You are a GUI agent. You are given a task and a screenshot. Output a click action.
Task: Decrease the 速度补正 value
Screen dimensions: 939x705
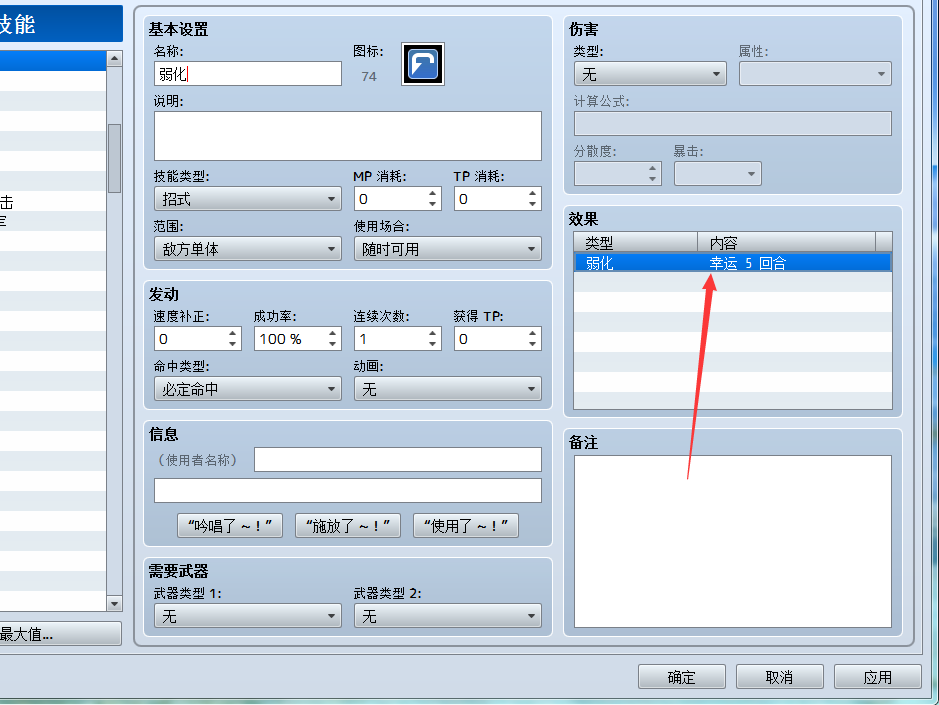click(x=232, y=344)
